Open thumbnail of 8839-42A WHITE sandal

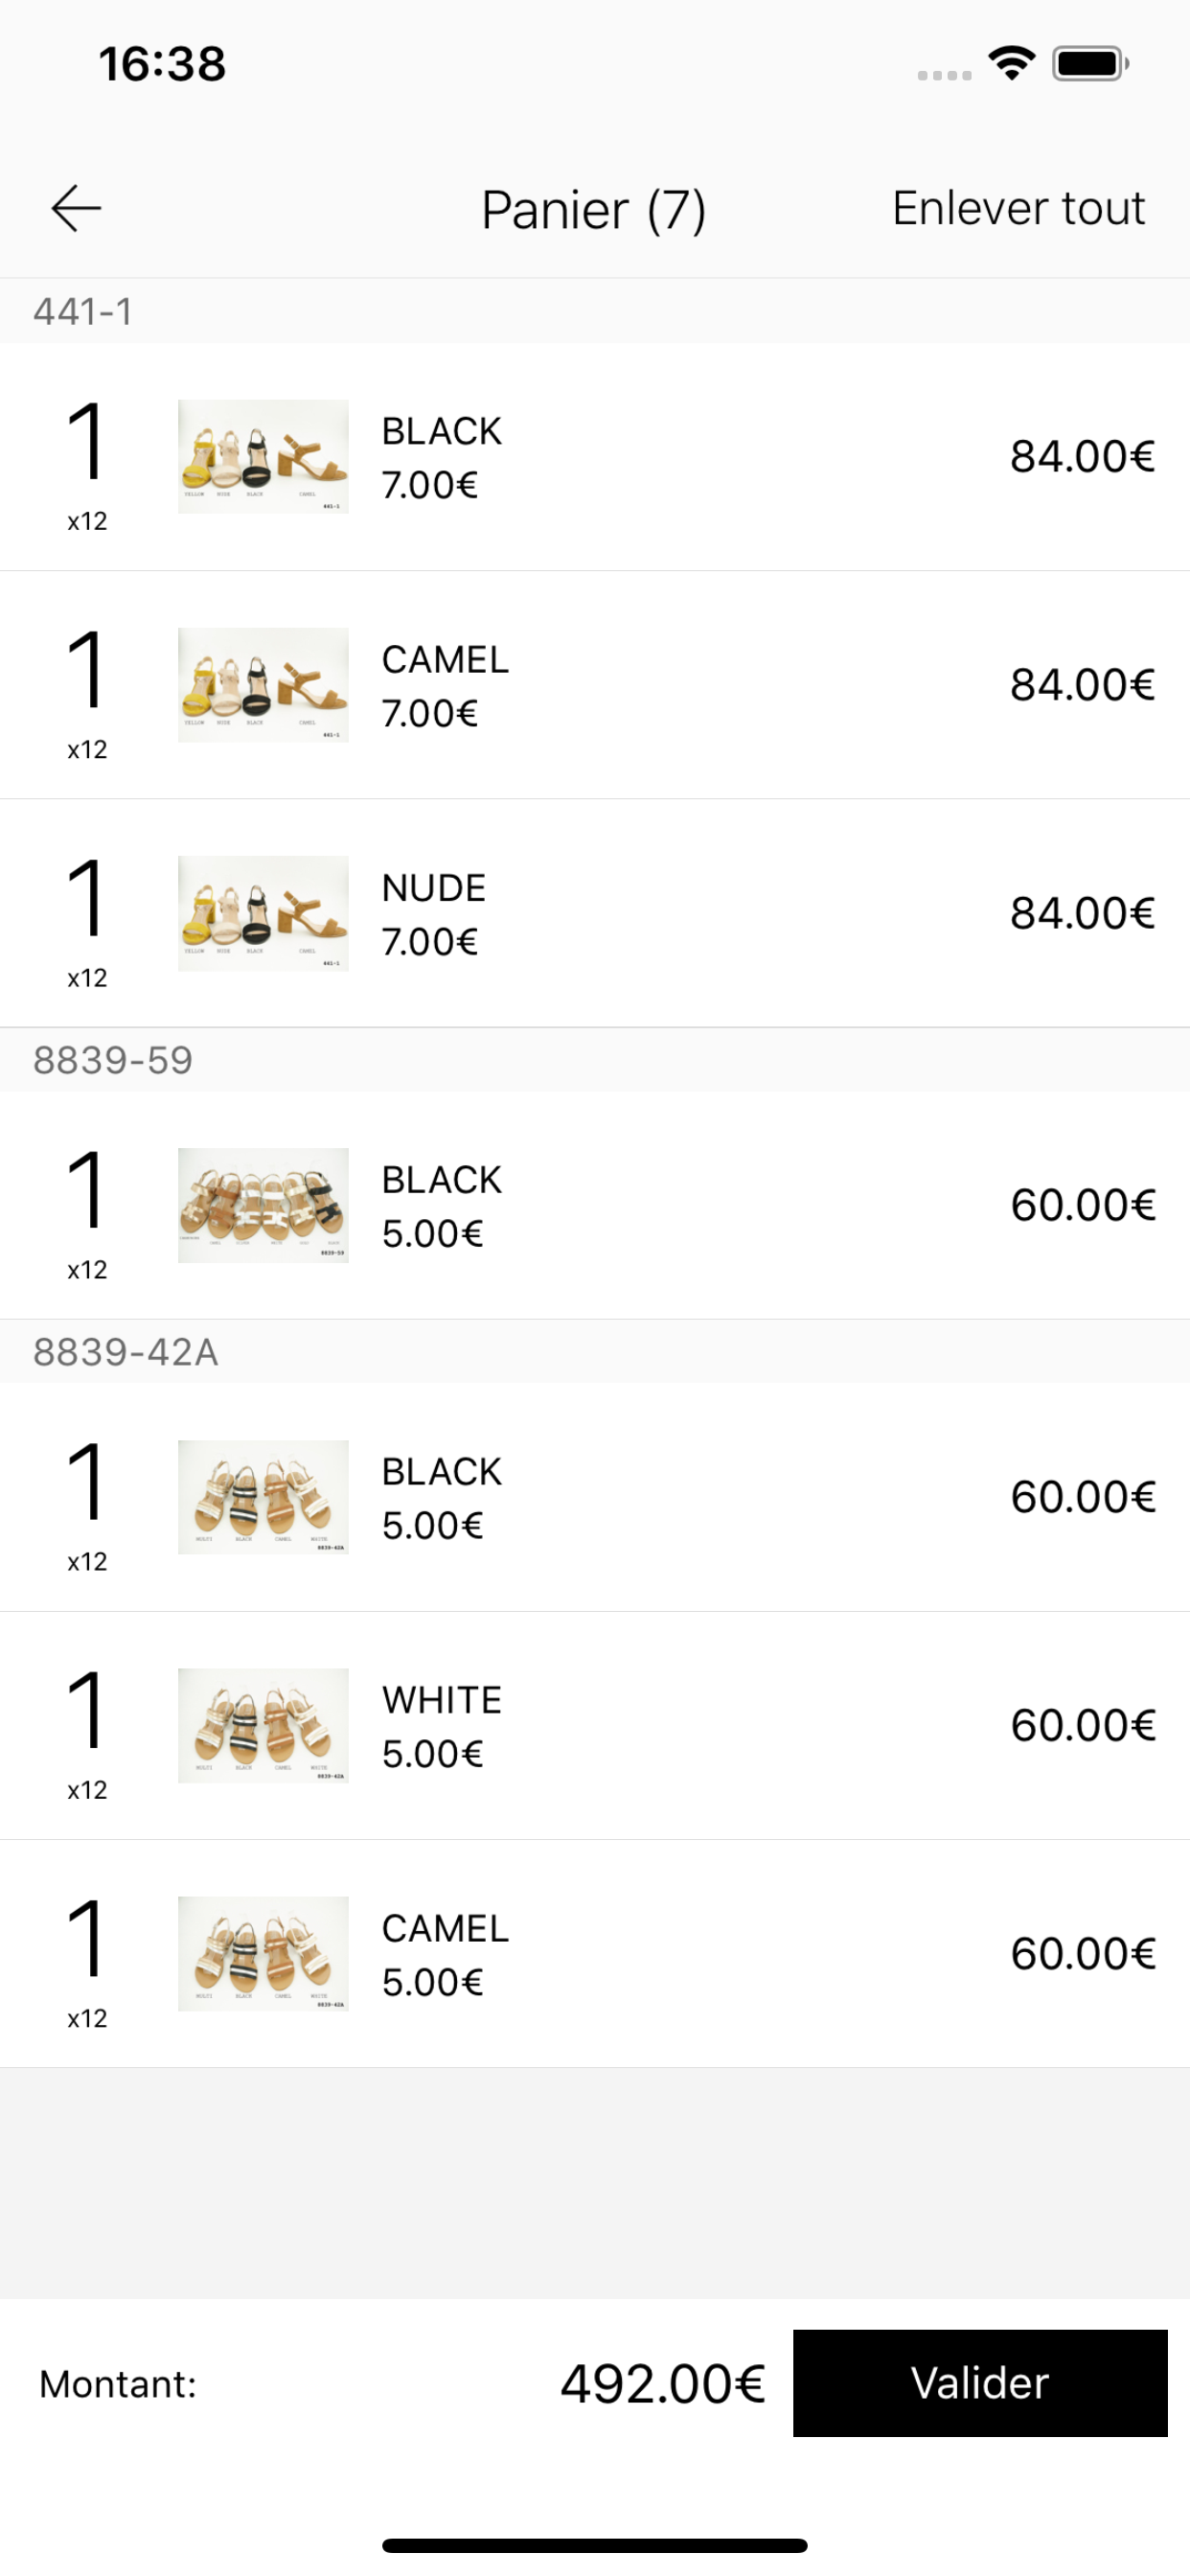(263, 1725)
